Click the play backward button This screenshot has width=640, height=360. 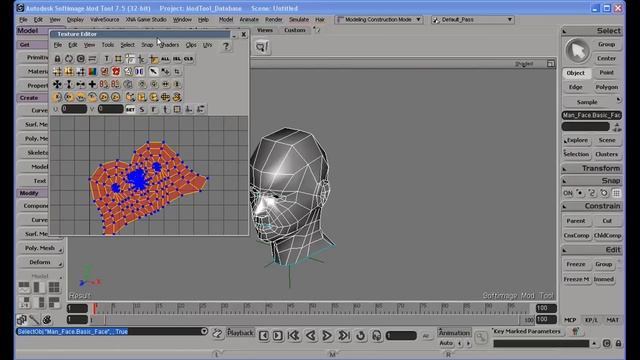(311, 336)
